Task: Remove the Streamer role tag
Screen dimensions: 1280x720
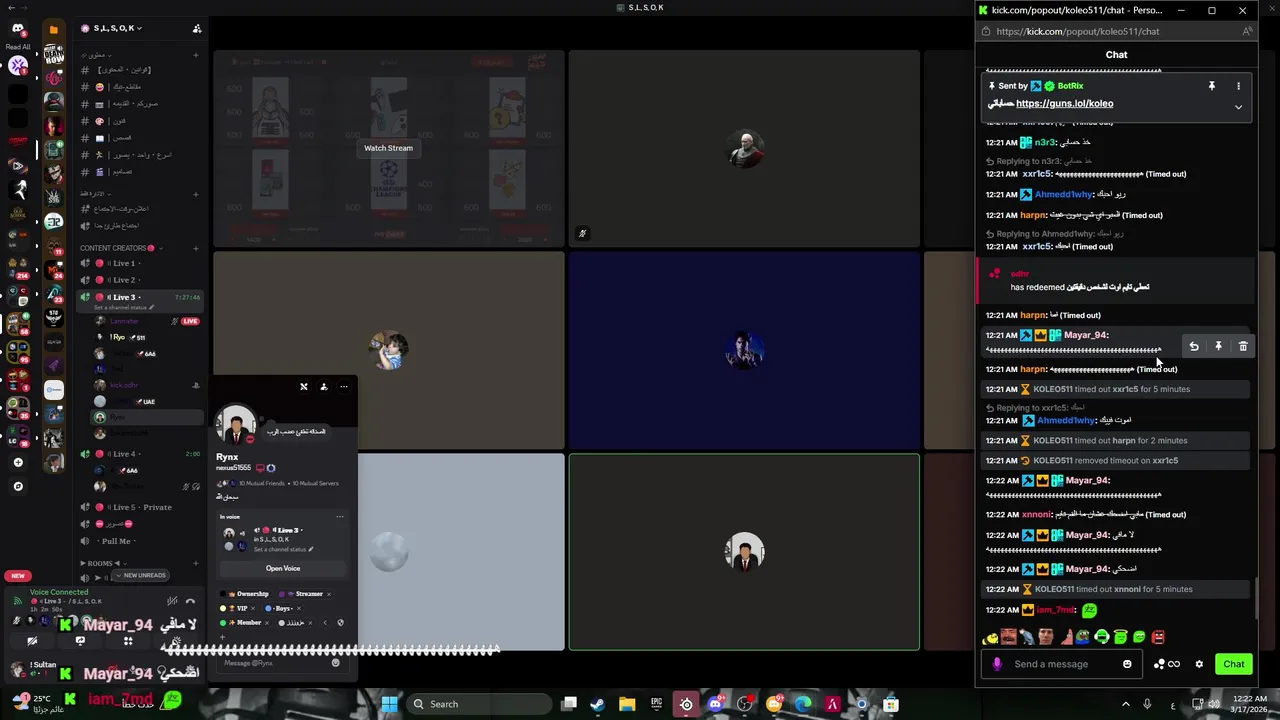Action: (329, 594)
